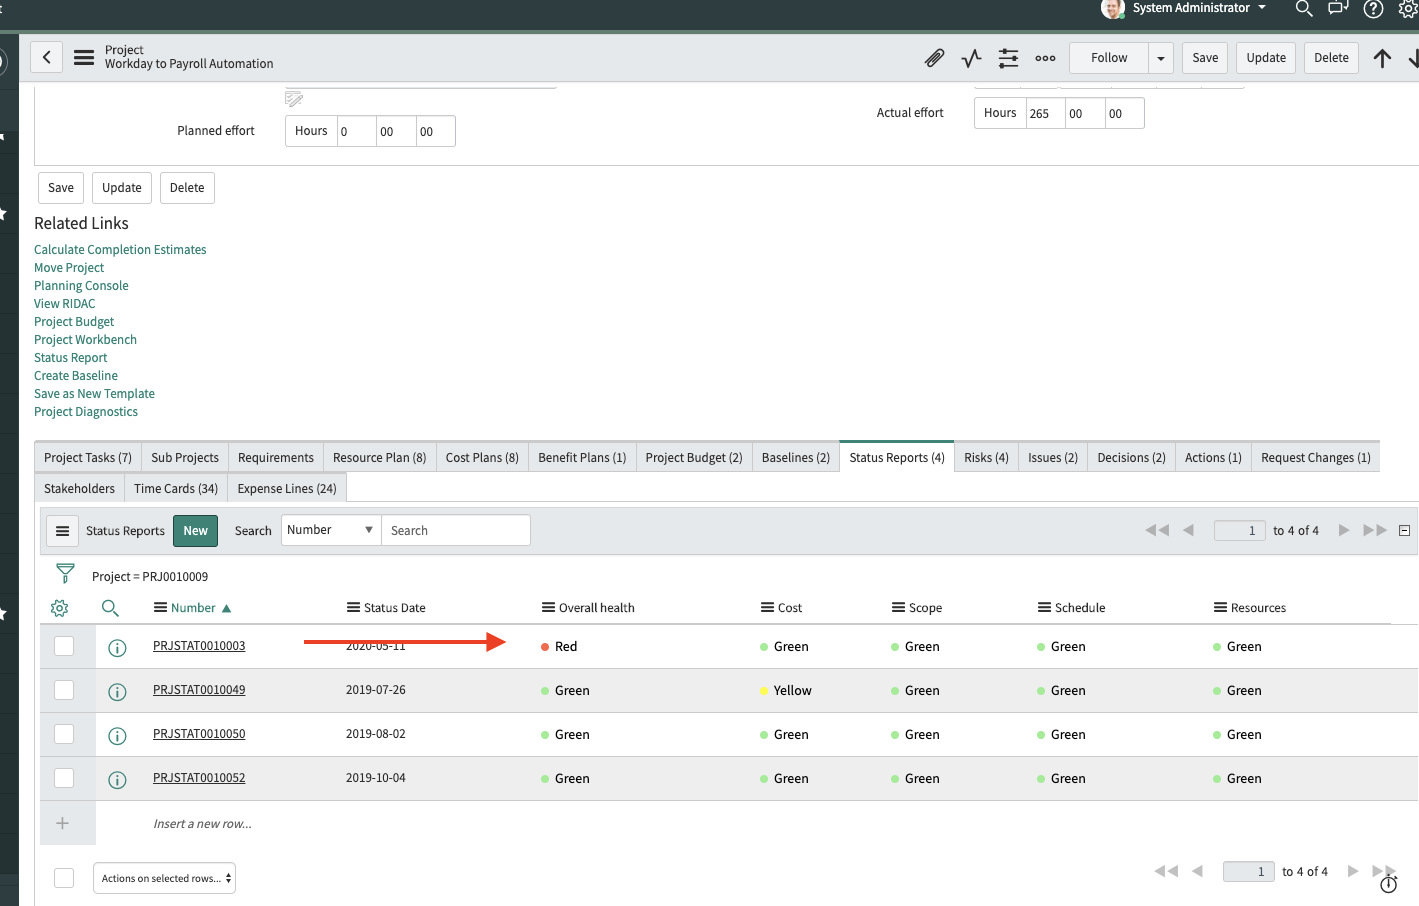Click the top pagination page number field
This screenshot has height=906, width=1419.
click(x=1240, y=531)
